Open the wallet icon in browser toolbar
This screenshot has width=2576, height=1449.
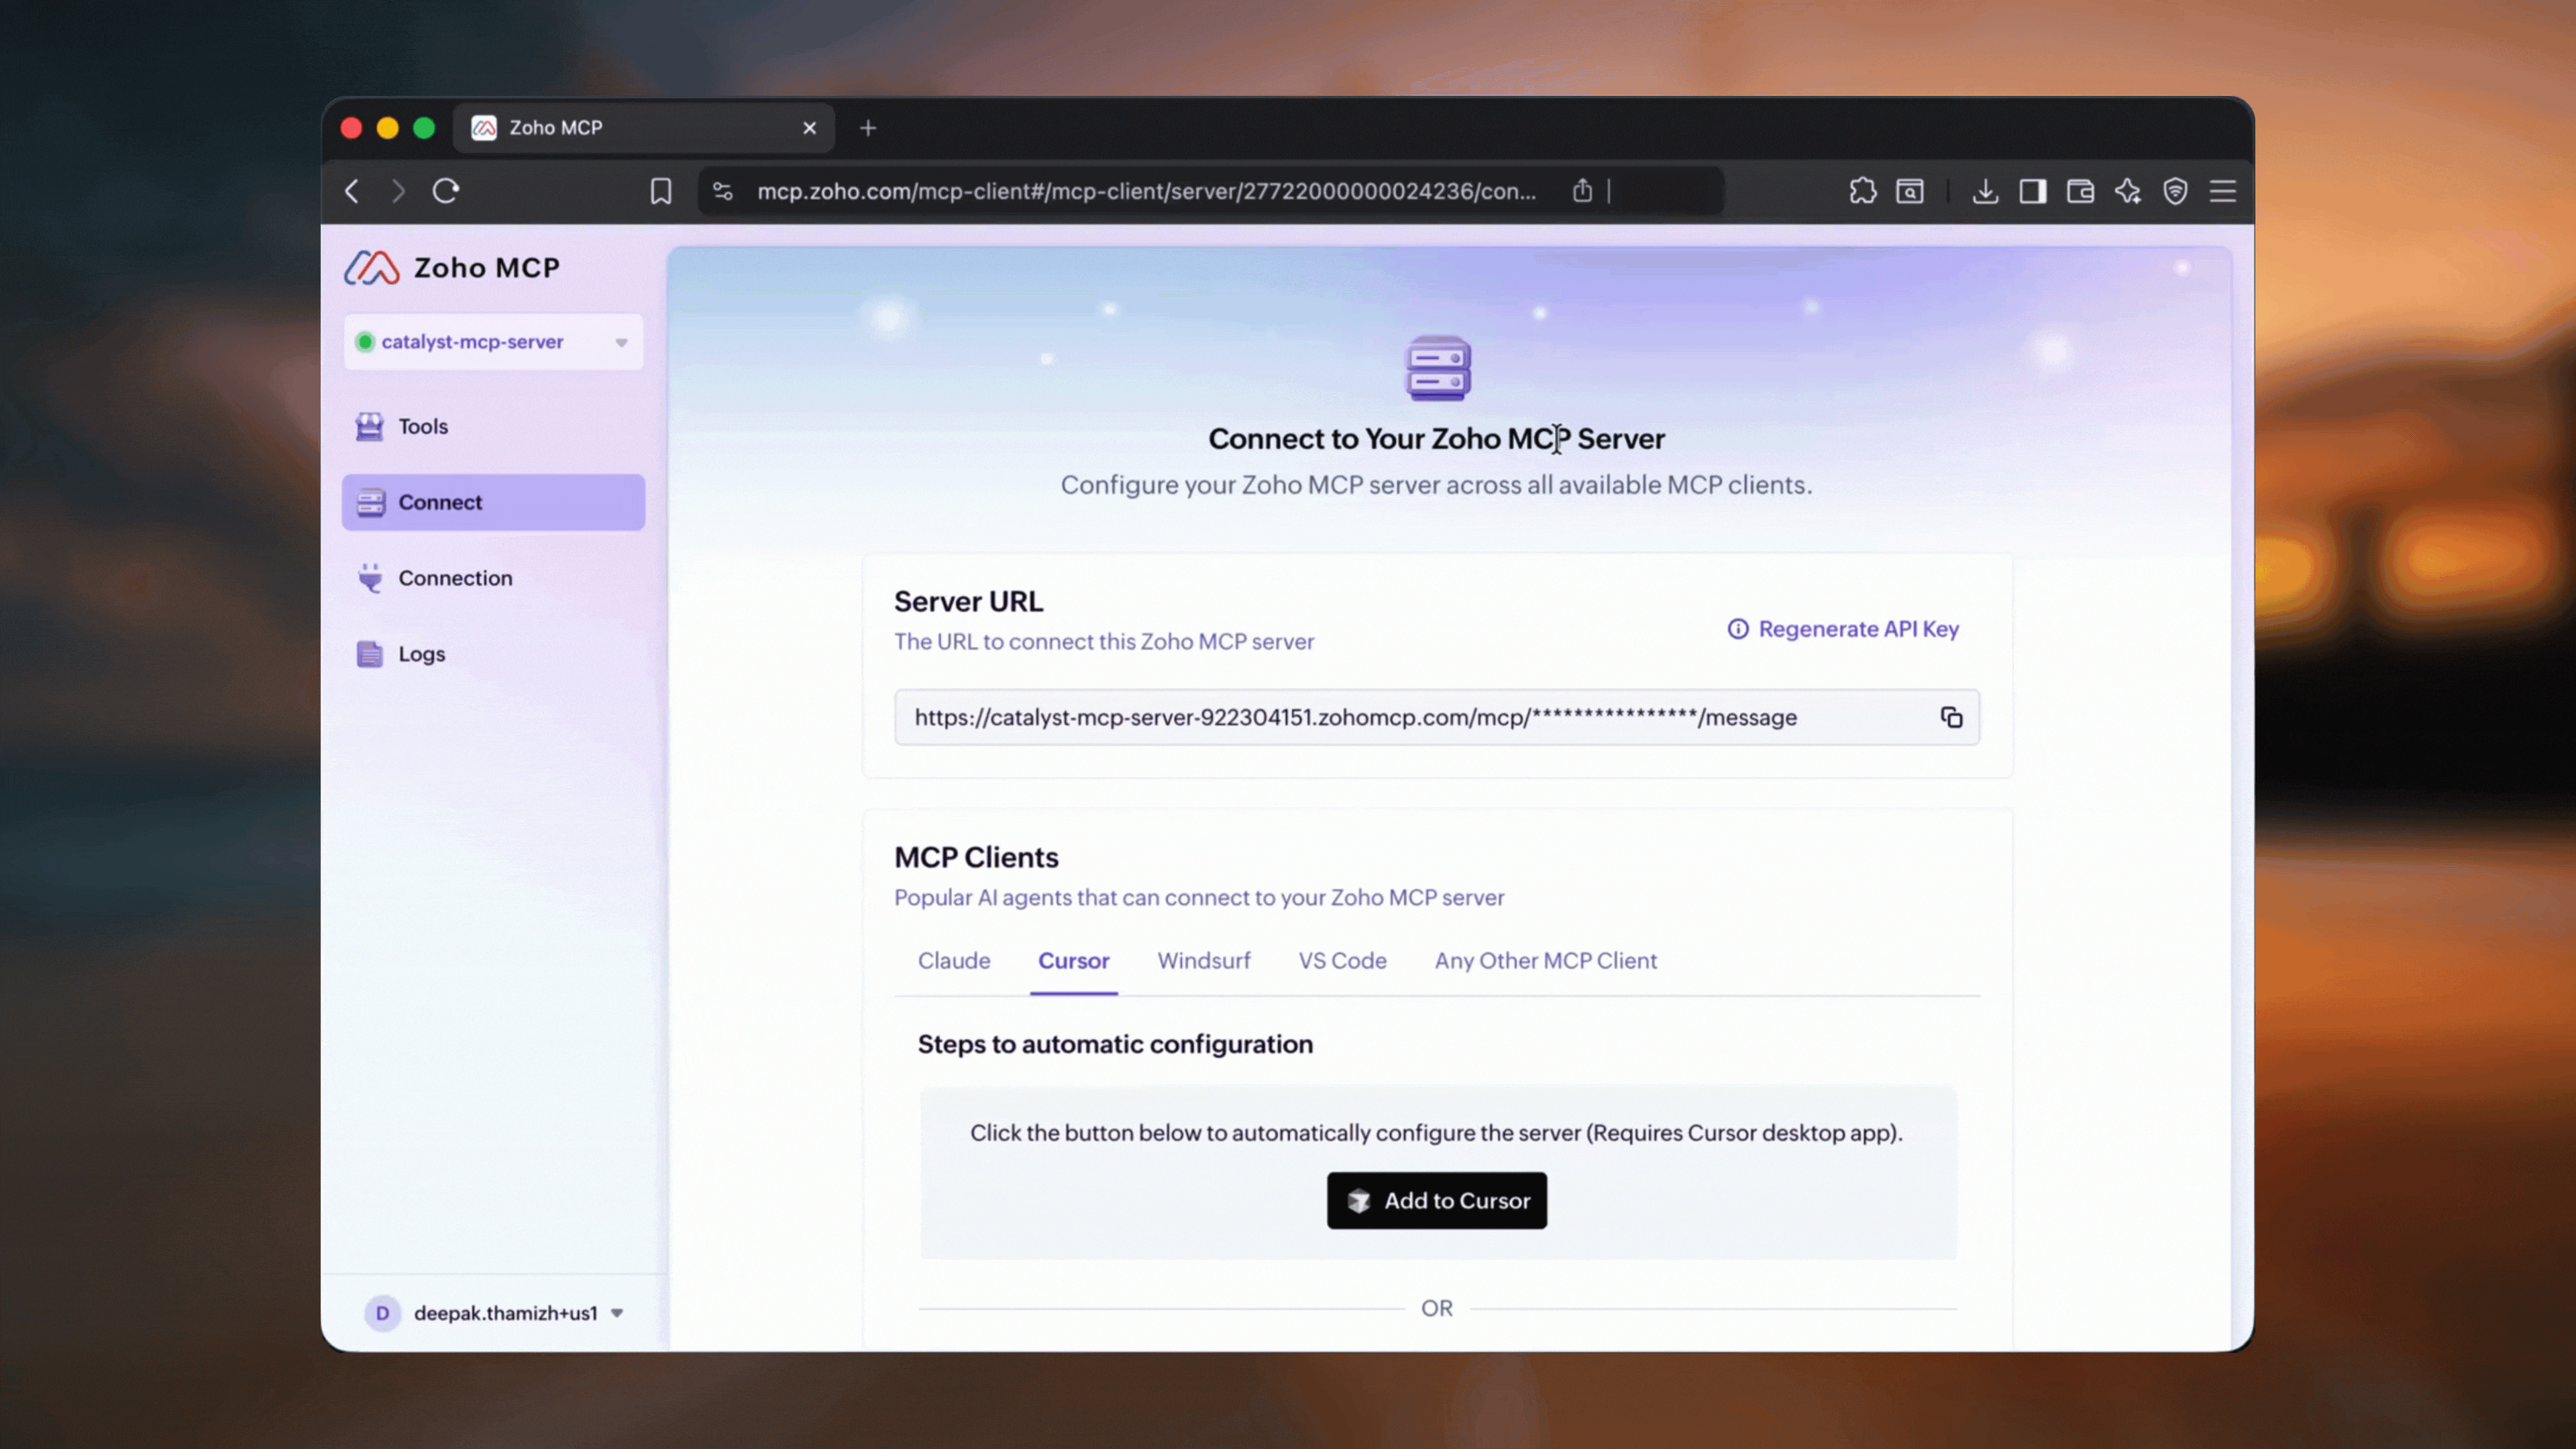coord(2080,191)
